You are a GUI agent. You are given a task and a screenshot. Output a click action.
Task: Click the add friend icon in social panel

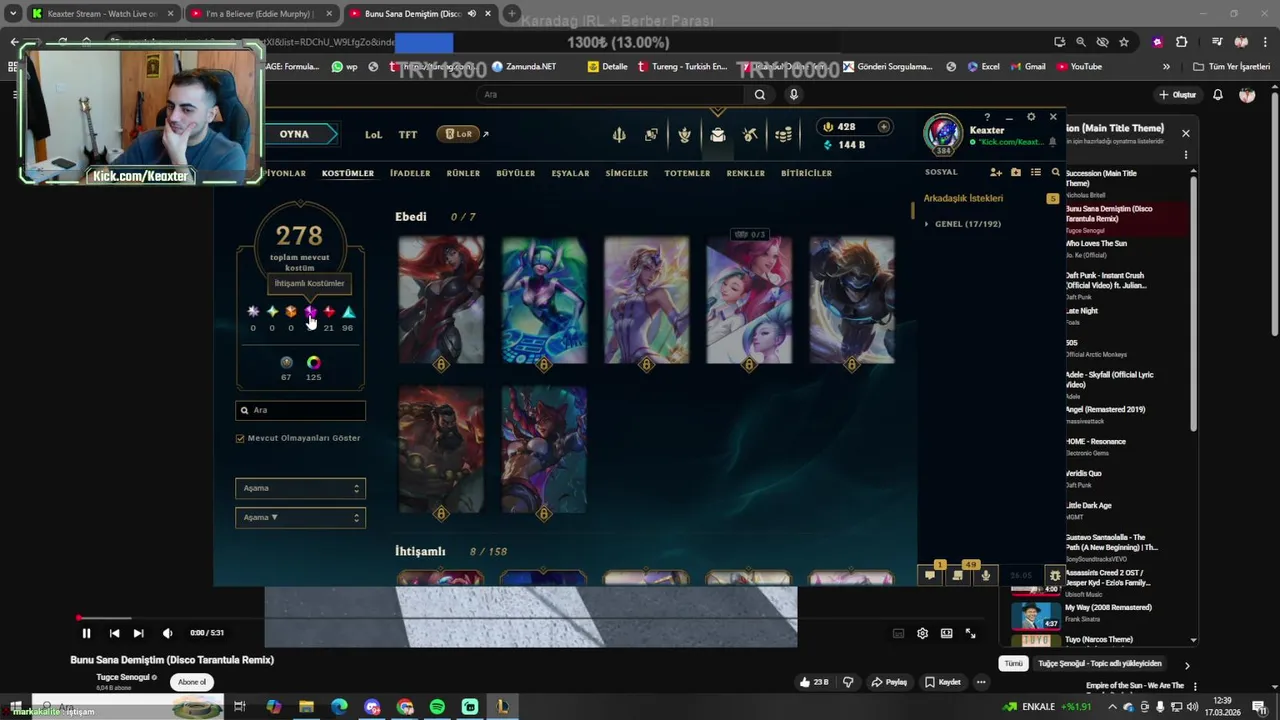(996, 173)
